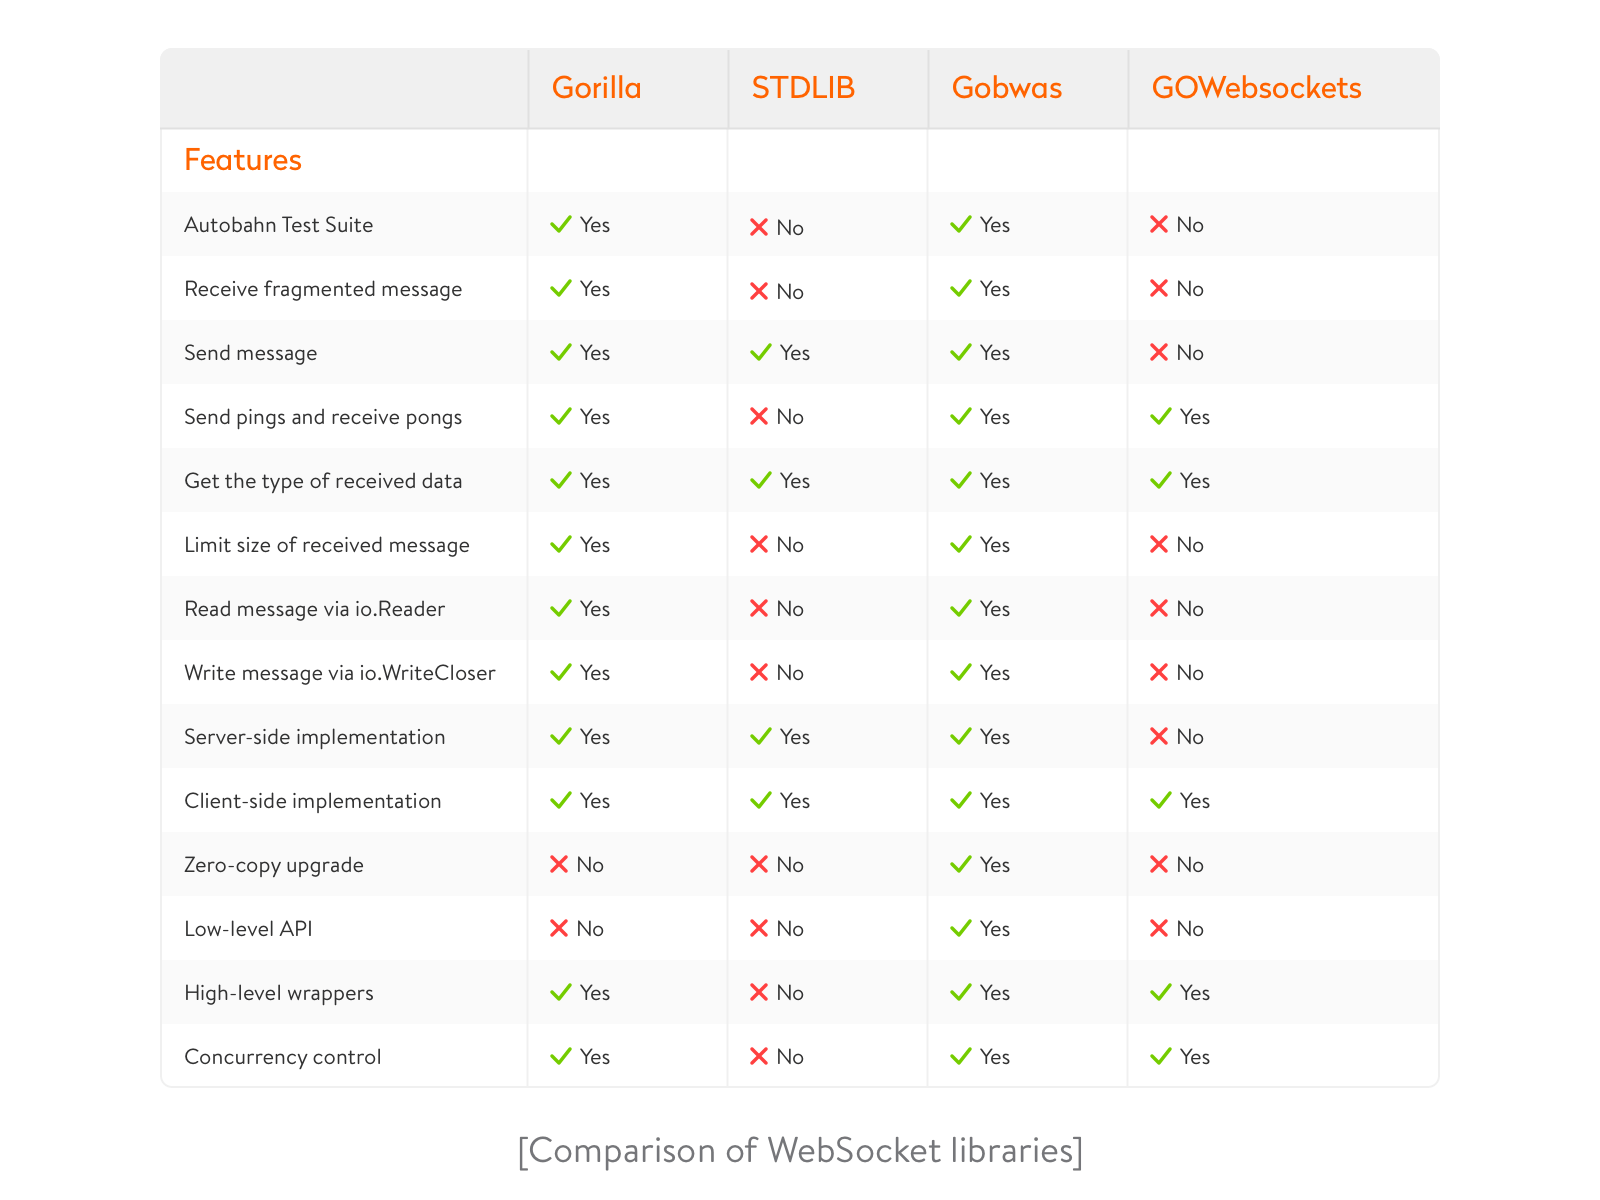
Task: Click the Comparison of WebSocket libraries caption
Action: tap(800, 1150)
